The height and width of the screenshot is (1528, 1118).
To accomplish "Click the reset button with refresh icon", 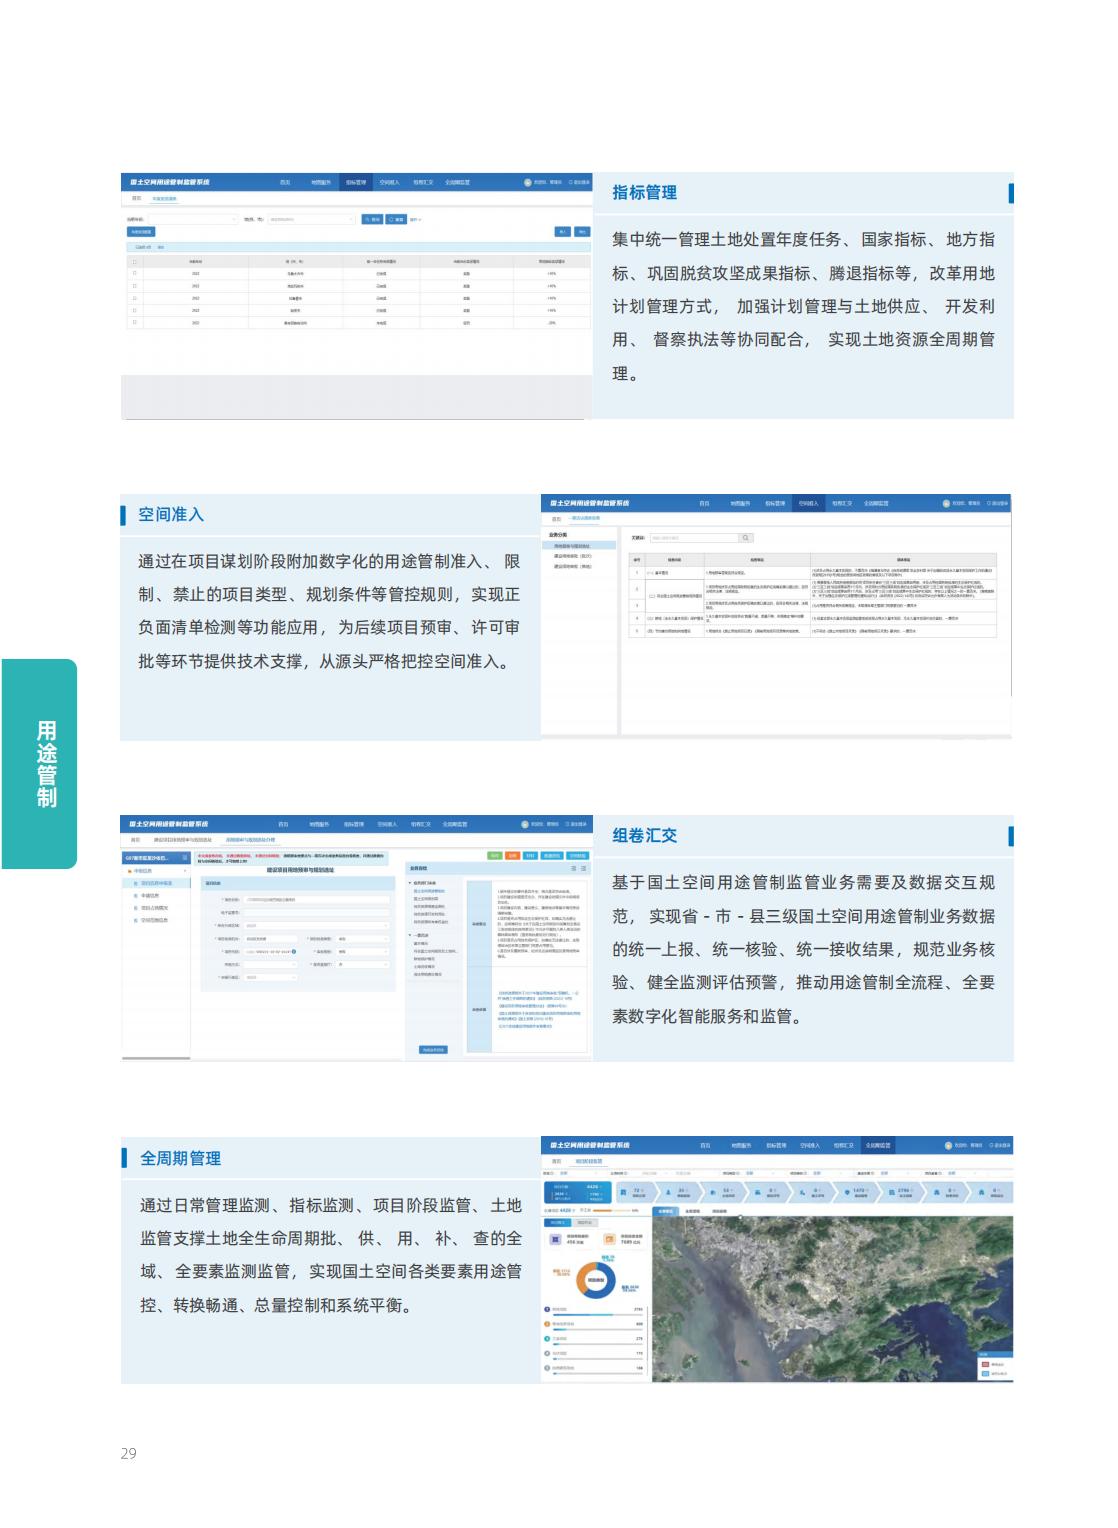I will click(x=396, y=219).
